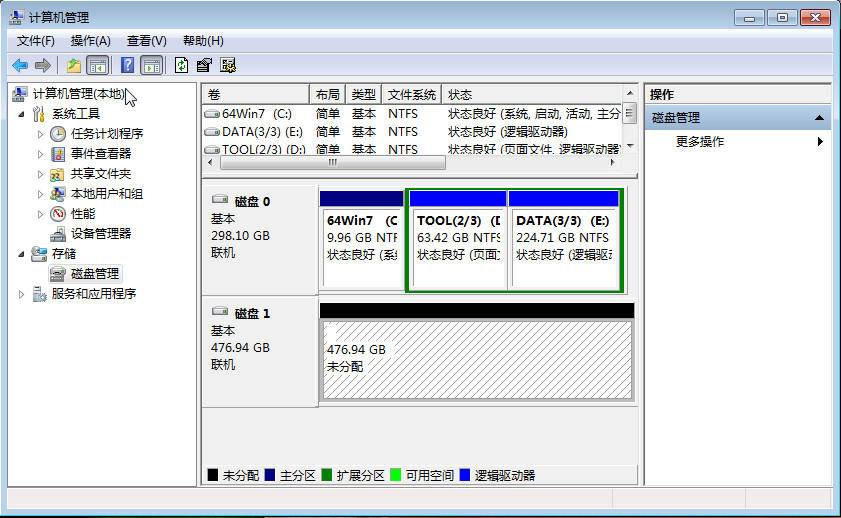
Task: Click the bright green 可用空间 legend swatch
Action: tap(395, 475)
